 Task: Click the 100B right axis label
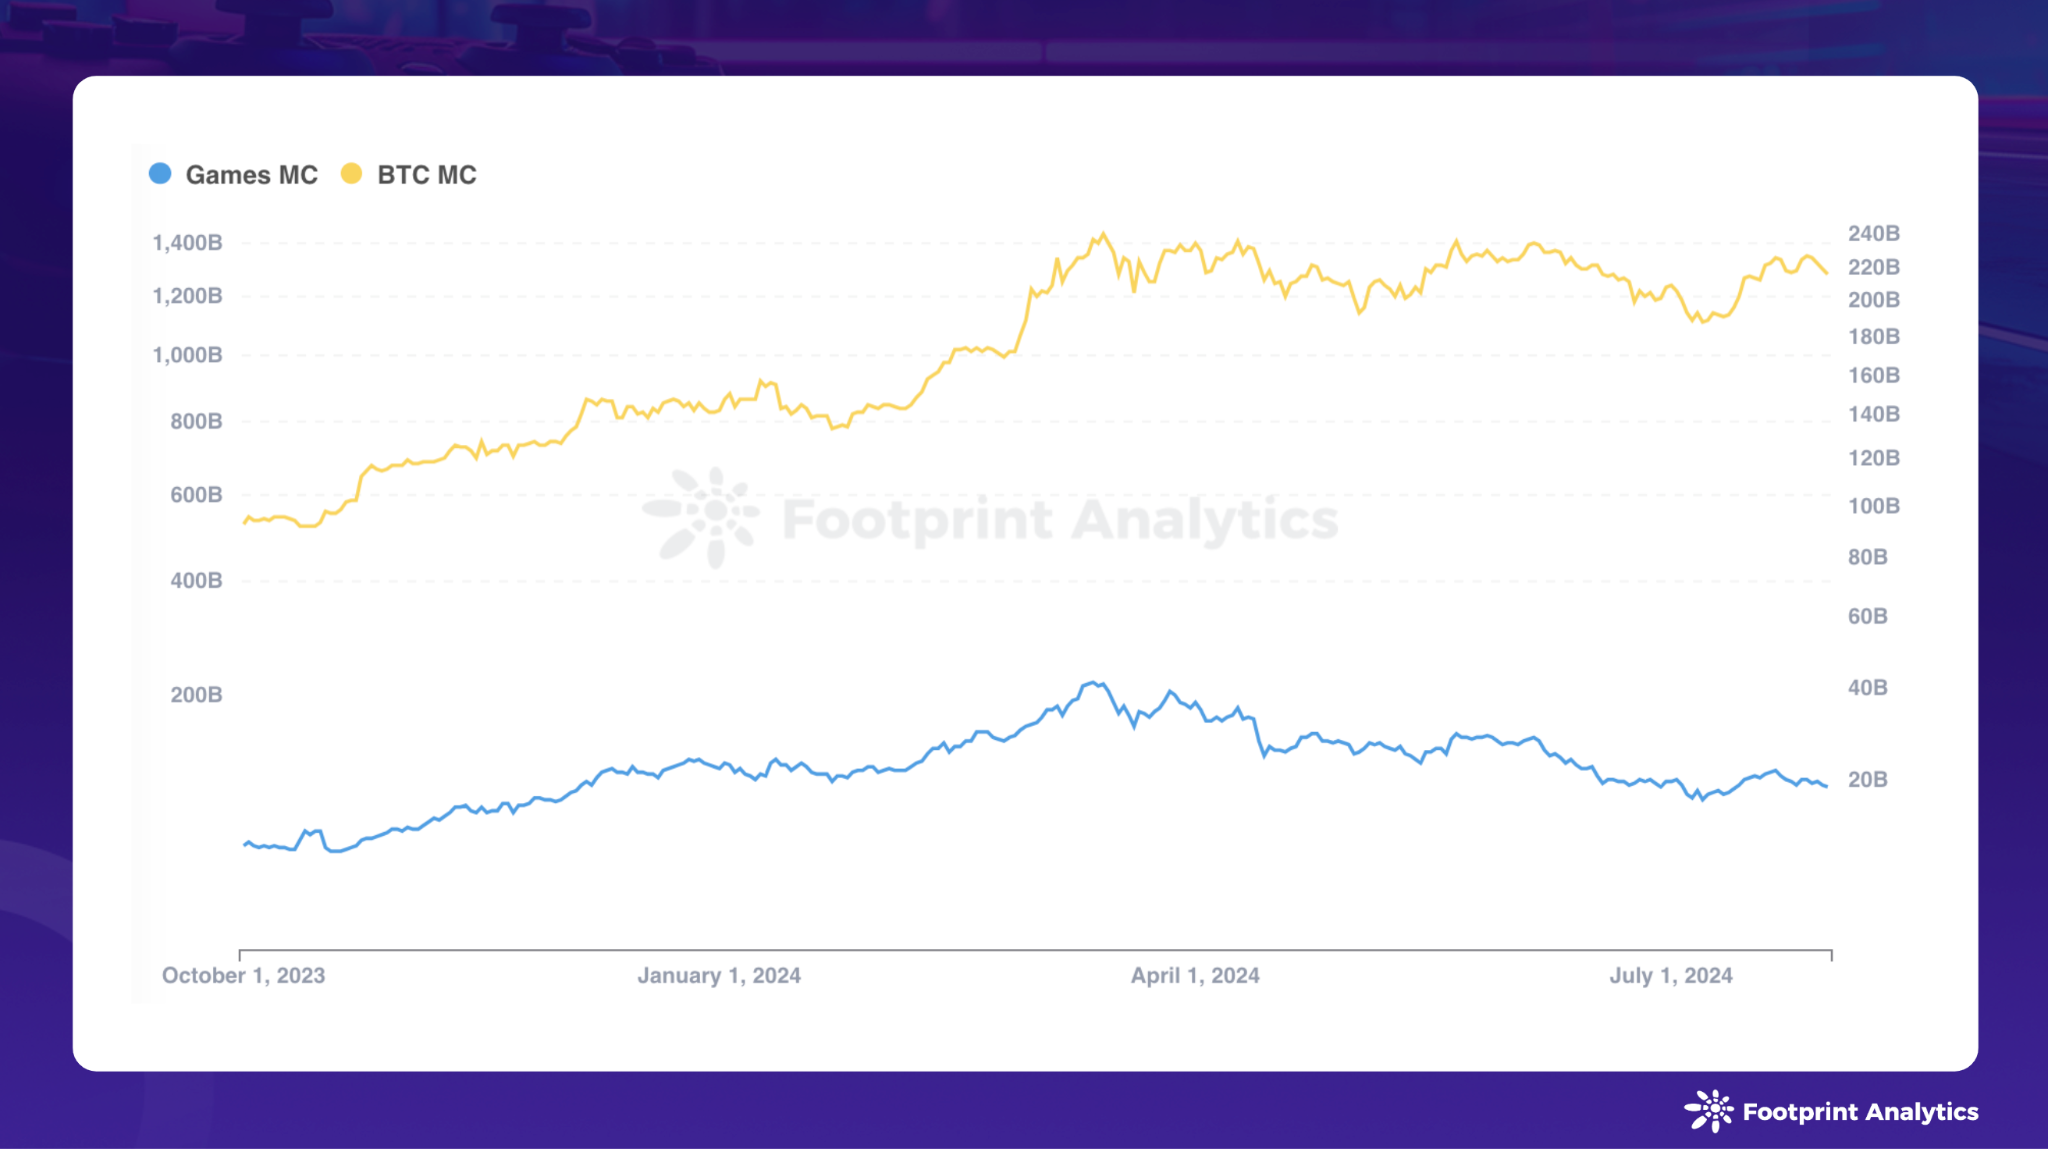[1873, 506]
